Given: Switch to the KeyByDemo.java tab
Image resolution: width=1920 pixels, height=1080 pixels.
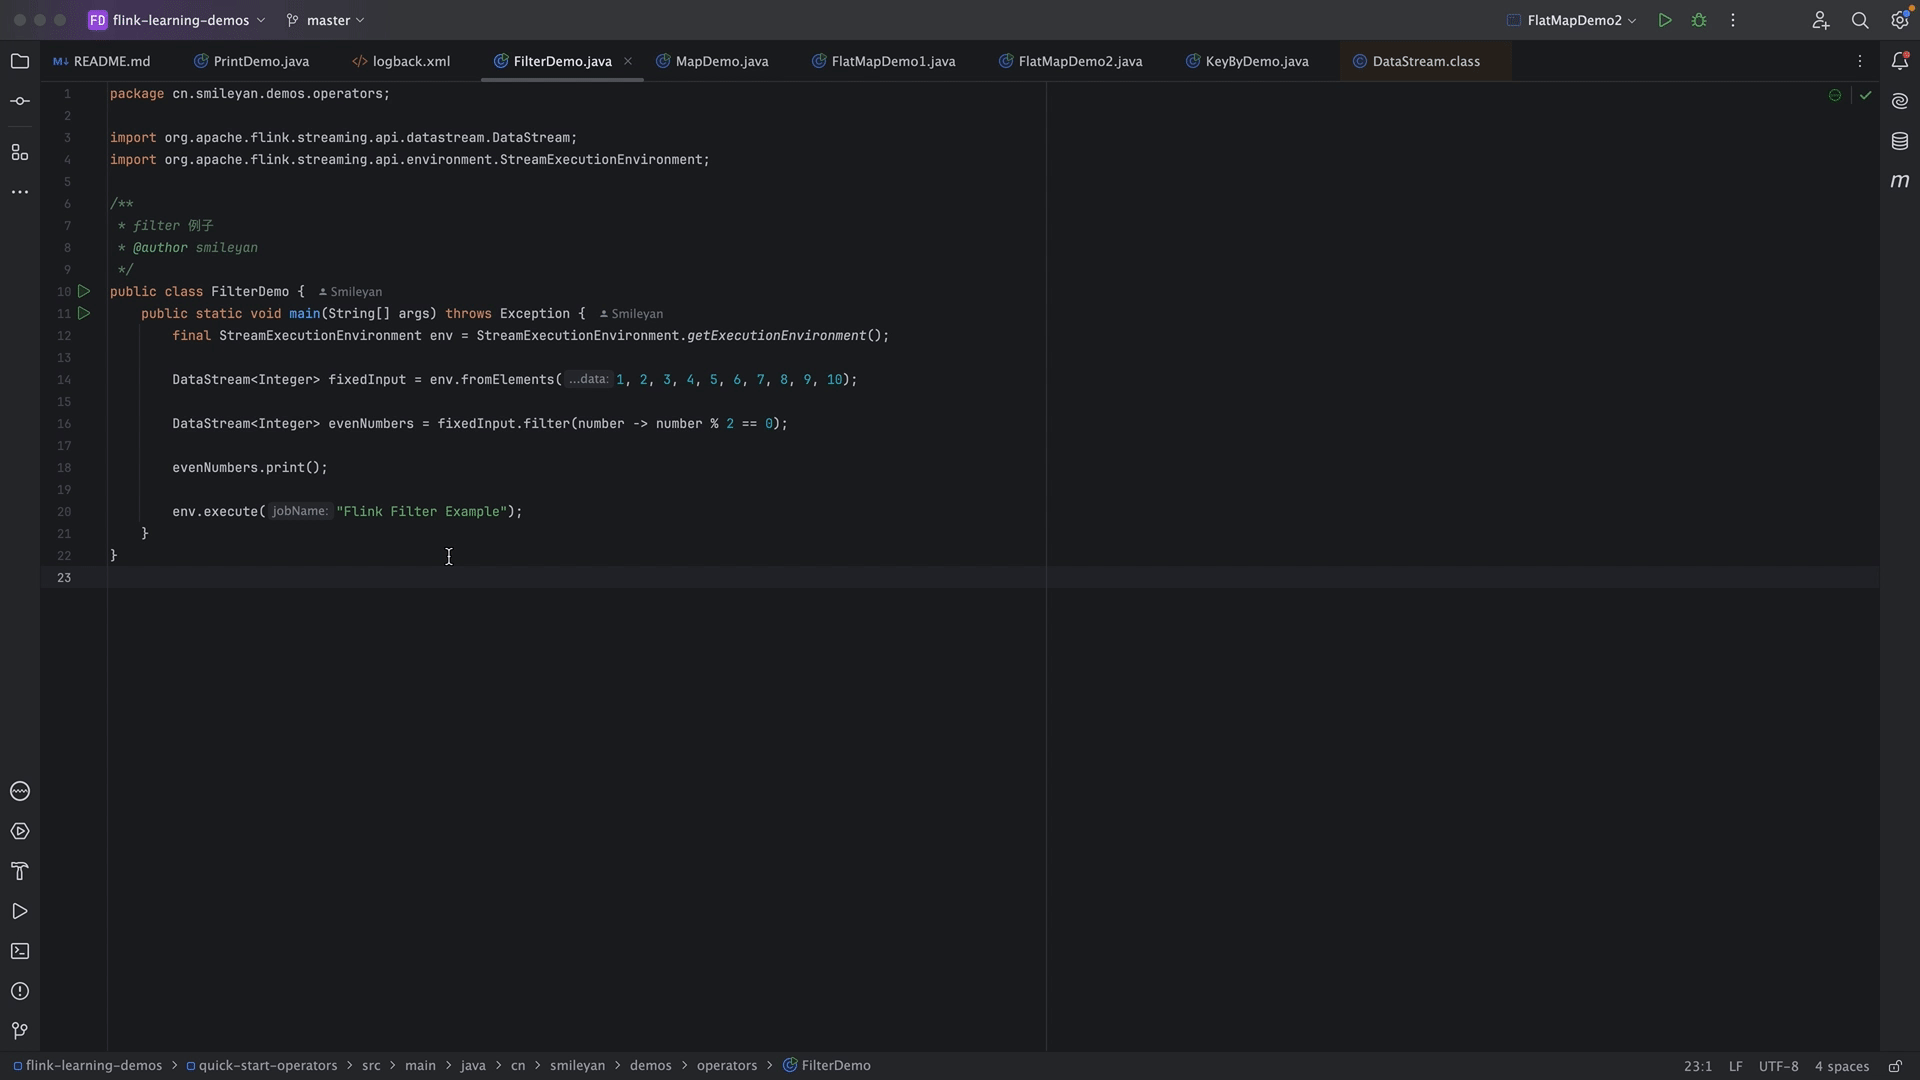Looking at the screenshot, I should (1256, 62).
